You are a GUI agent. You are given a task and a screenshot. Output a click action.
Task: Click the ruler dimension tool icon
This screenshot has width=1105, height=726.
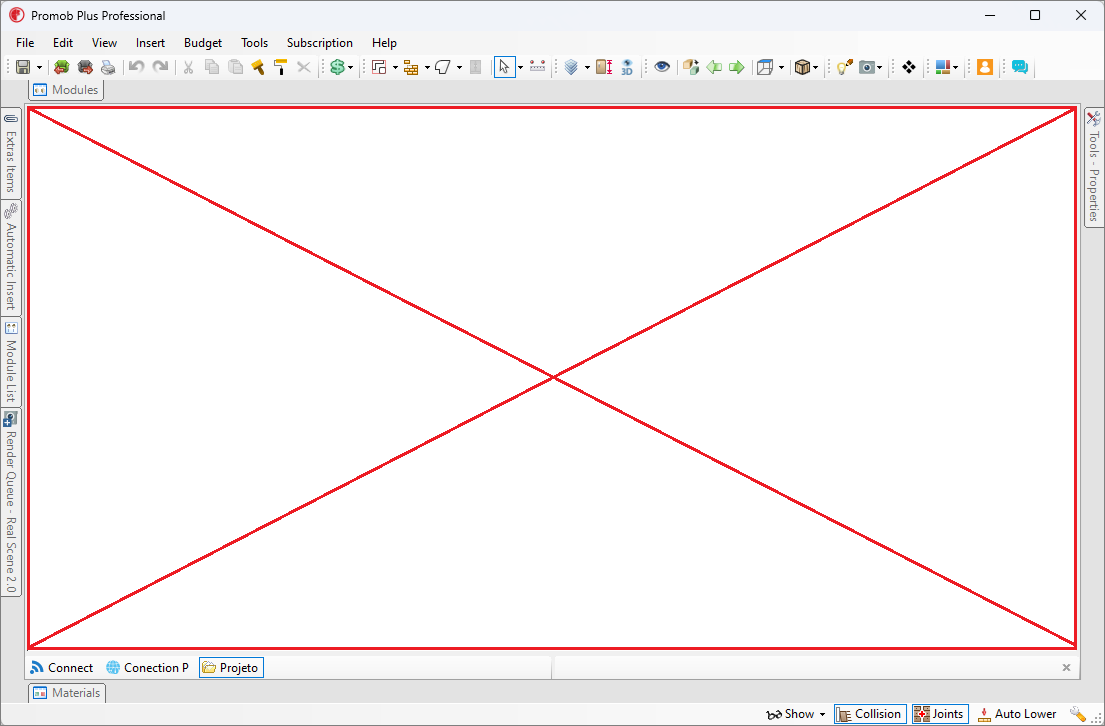[538, 67]
